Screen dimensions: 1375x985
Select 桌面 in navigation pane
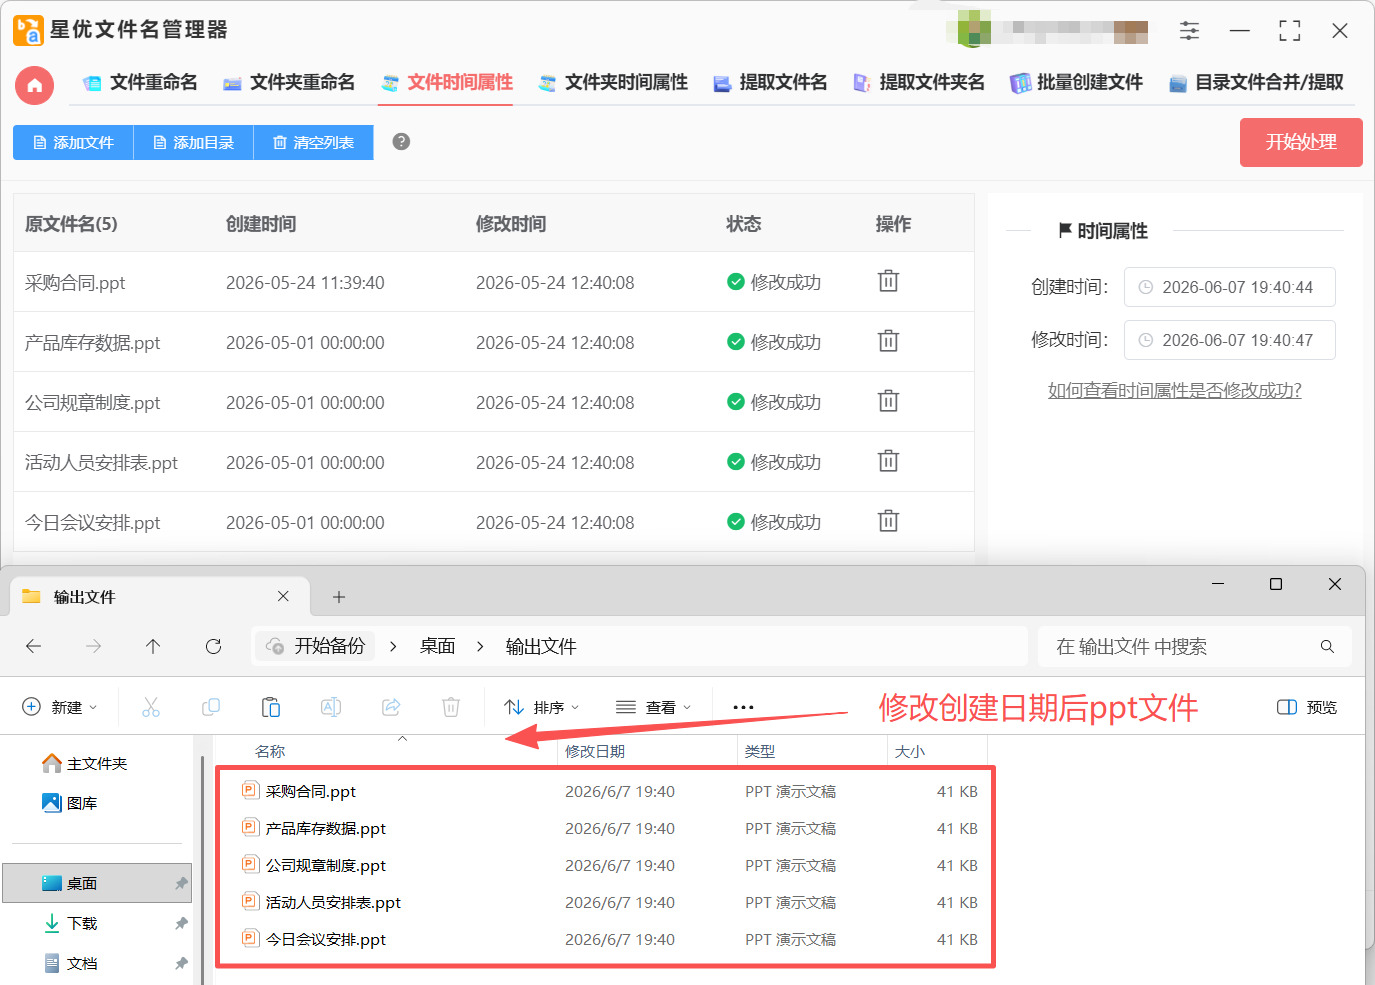point(97,883)
